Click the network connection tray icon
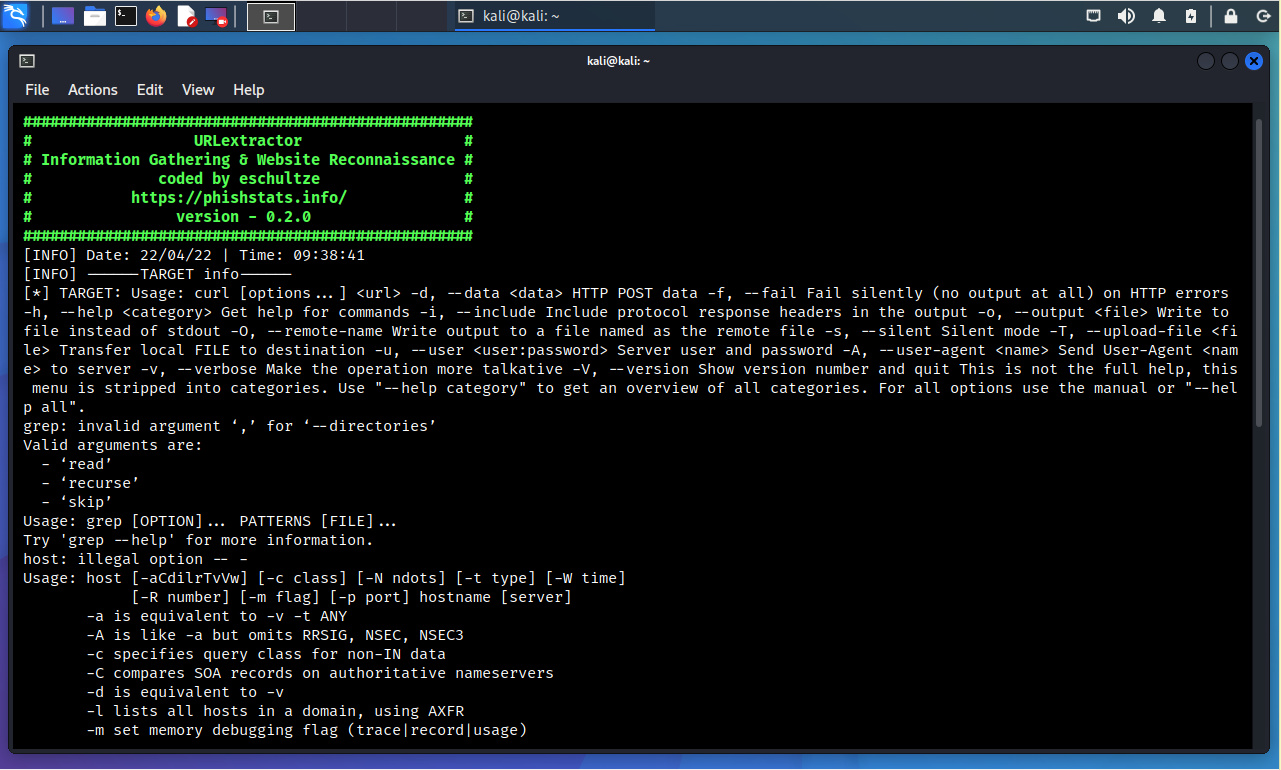Screen dimensions: 1281x770 coord(1095,16)
